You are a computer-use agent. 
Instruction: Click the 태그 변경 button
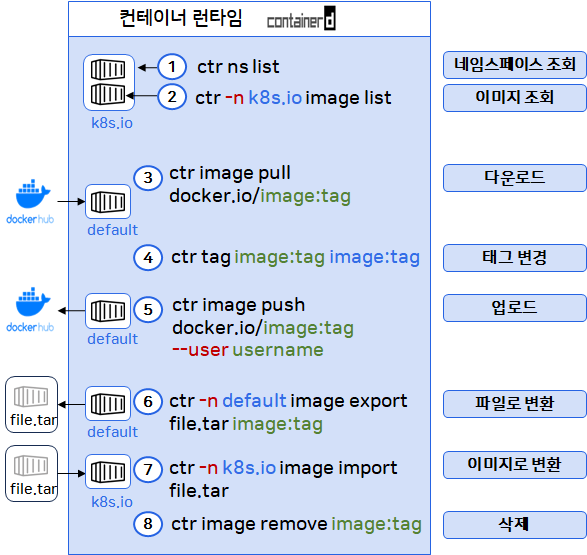click(x=515, y=258)
